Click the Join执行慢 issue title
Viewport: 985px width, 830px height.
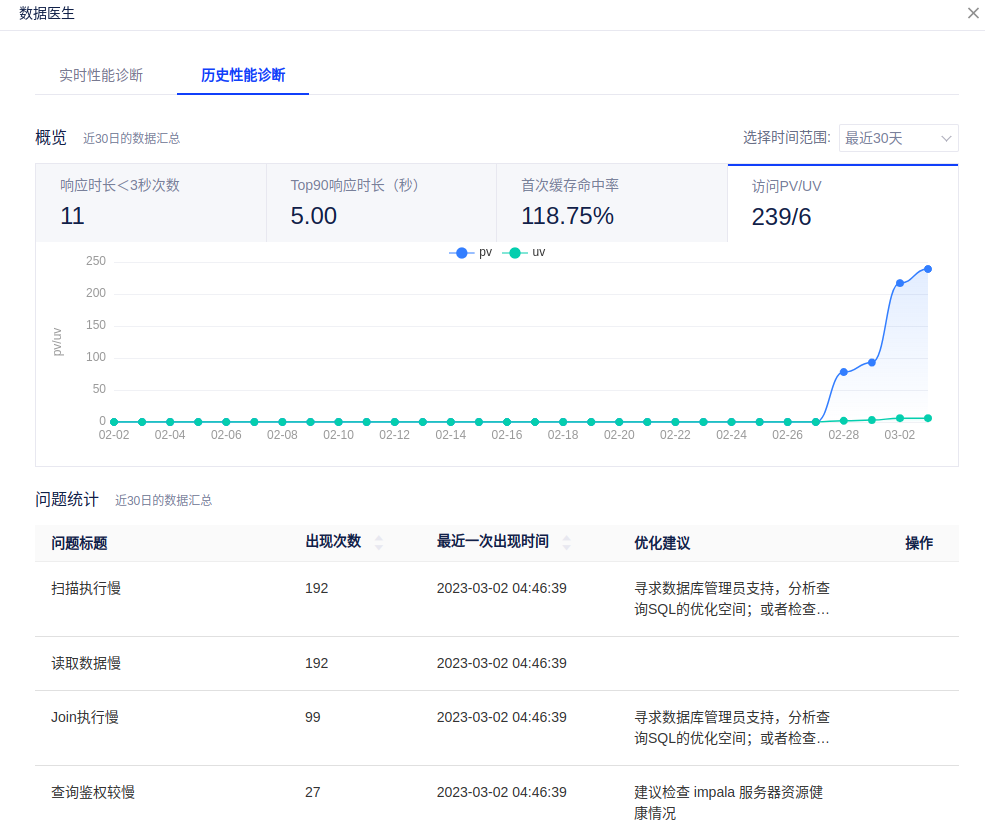tap(85, 717)
